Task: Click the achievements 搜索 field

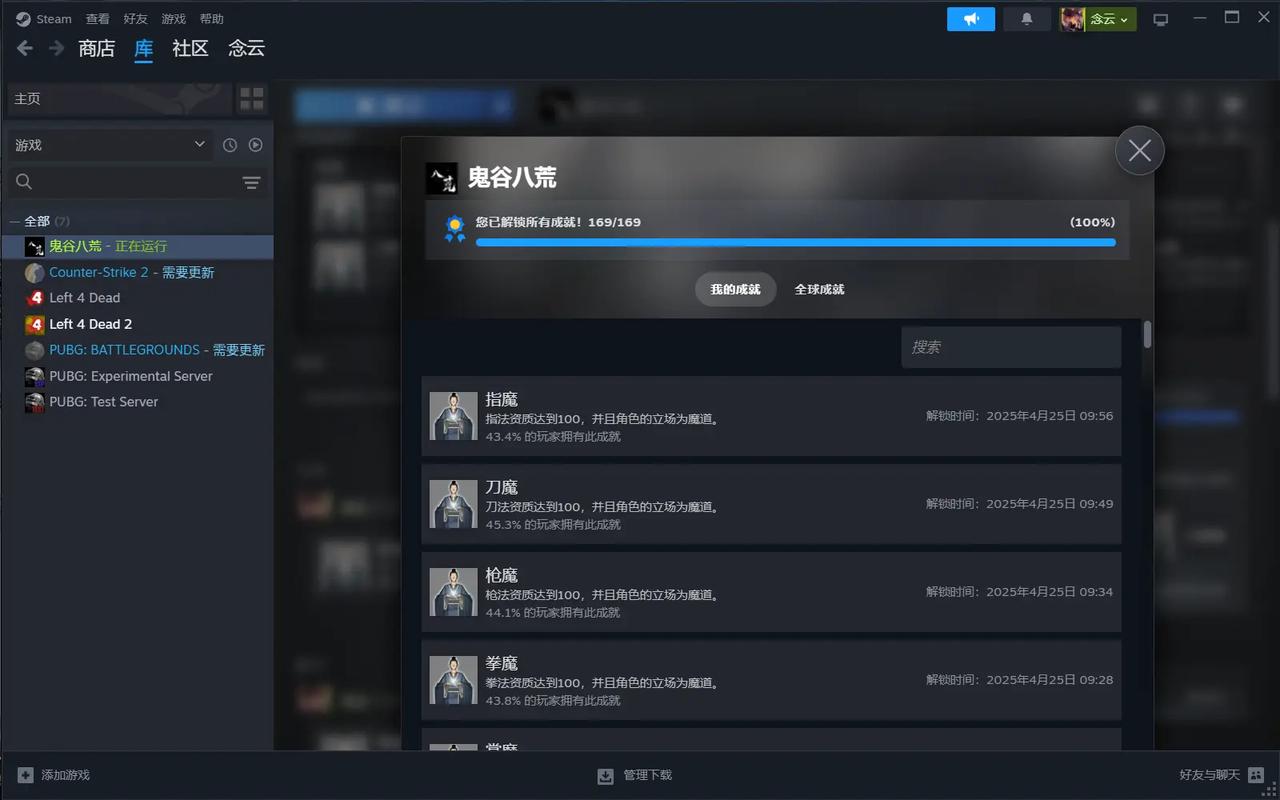Action: (1011, 347)
